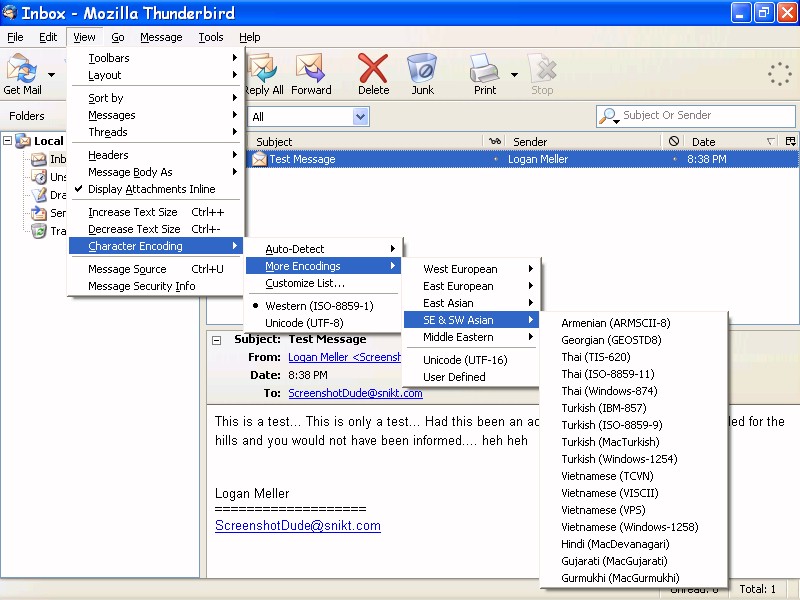Choose Message Source menu item
The height and width of the screenshot is (600, 800).
156,269
